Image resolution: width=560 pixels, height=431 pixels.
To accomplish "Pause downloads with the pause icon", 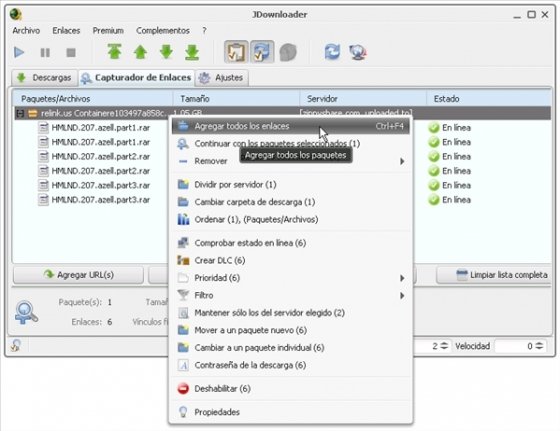I will pyautogui.click(x=45, y=53).
